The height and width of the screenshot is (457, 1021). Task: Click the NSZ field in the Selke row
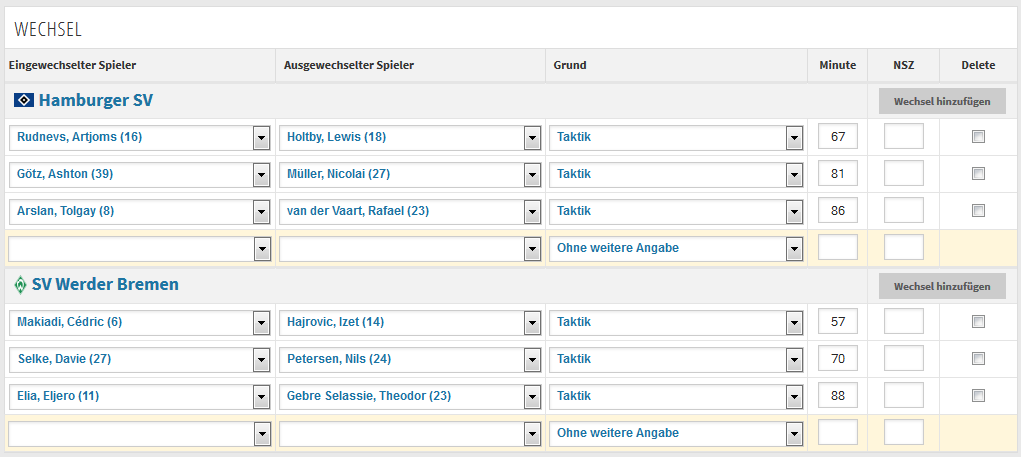[904, 359]
